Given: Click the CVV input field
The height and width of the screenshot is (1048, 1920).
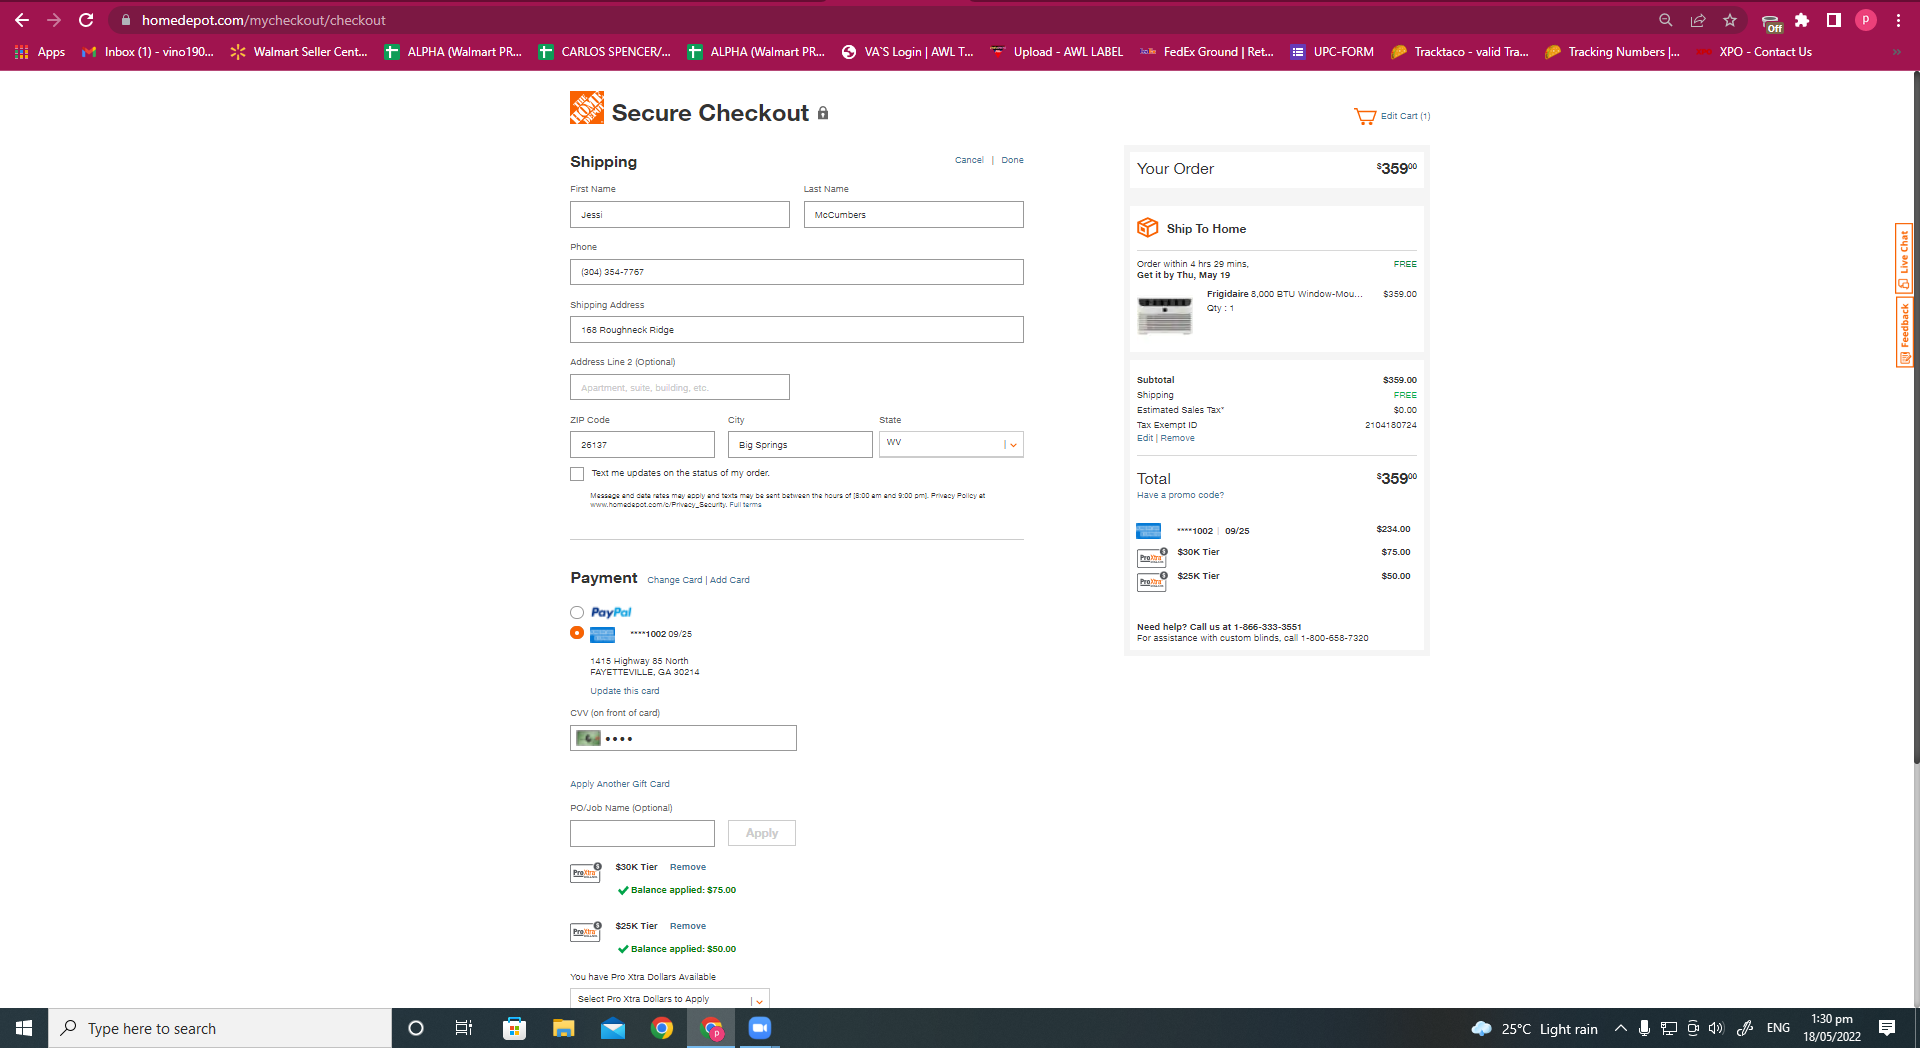Looking at the screenshot, I should [x=683, y=738].
